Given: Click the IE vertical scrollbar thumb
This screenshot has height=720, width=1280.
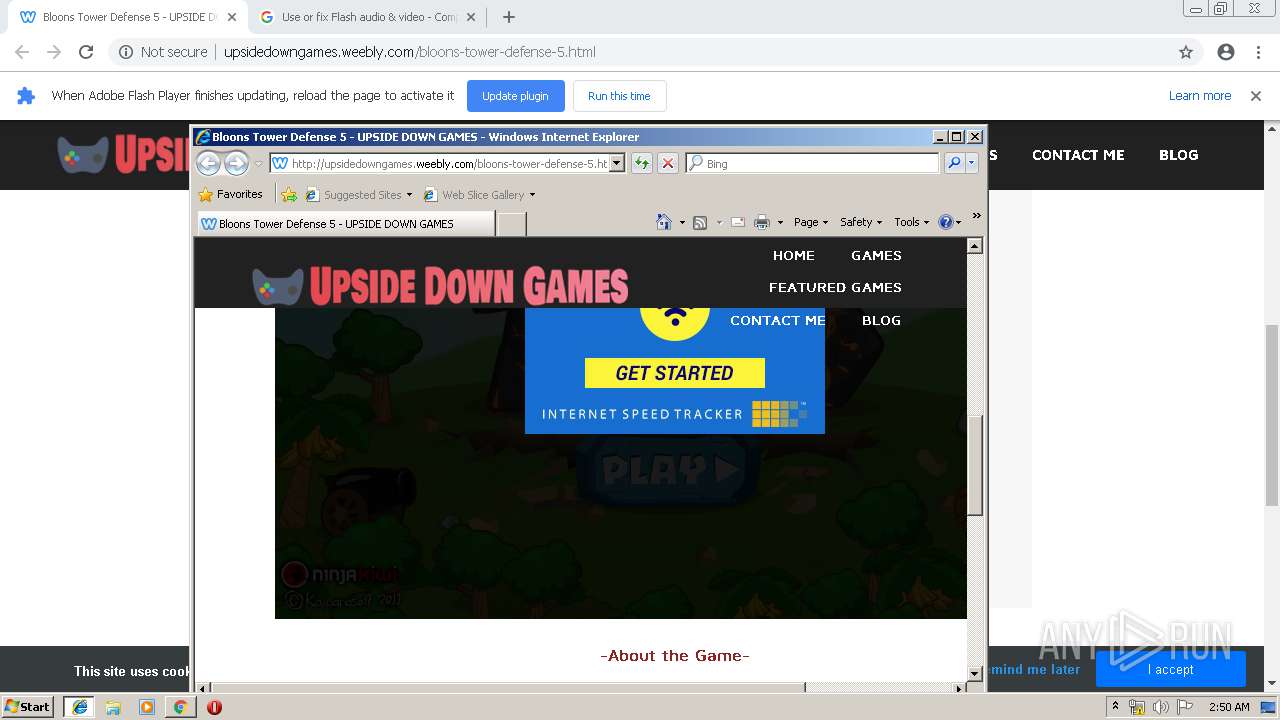Looking at the screenshot, I should coord(975,466).
